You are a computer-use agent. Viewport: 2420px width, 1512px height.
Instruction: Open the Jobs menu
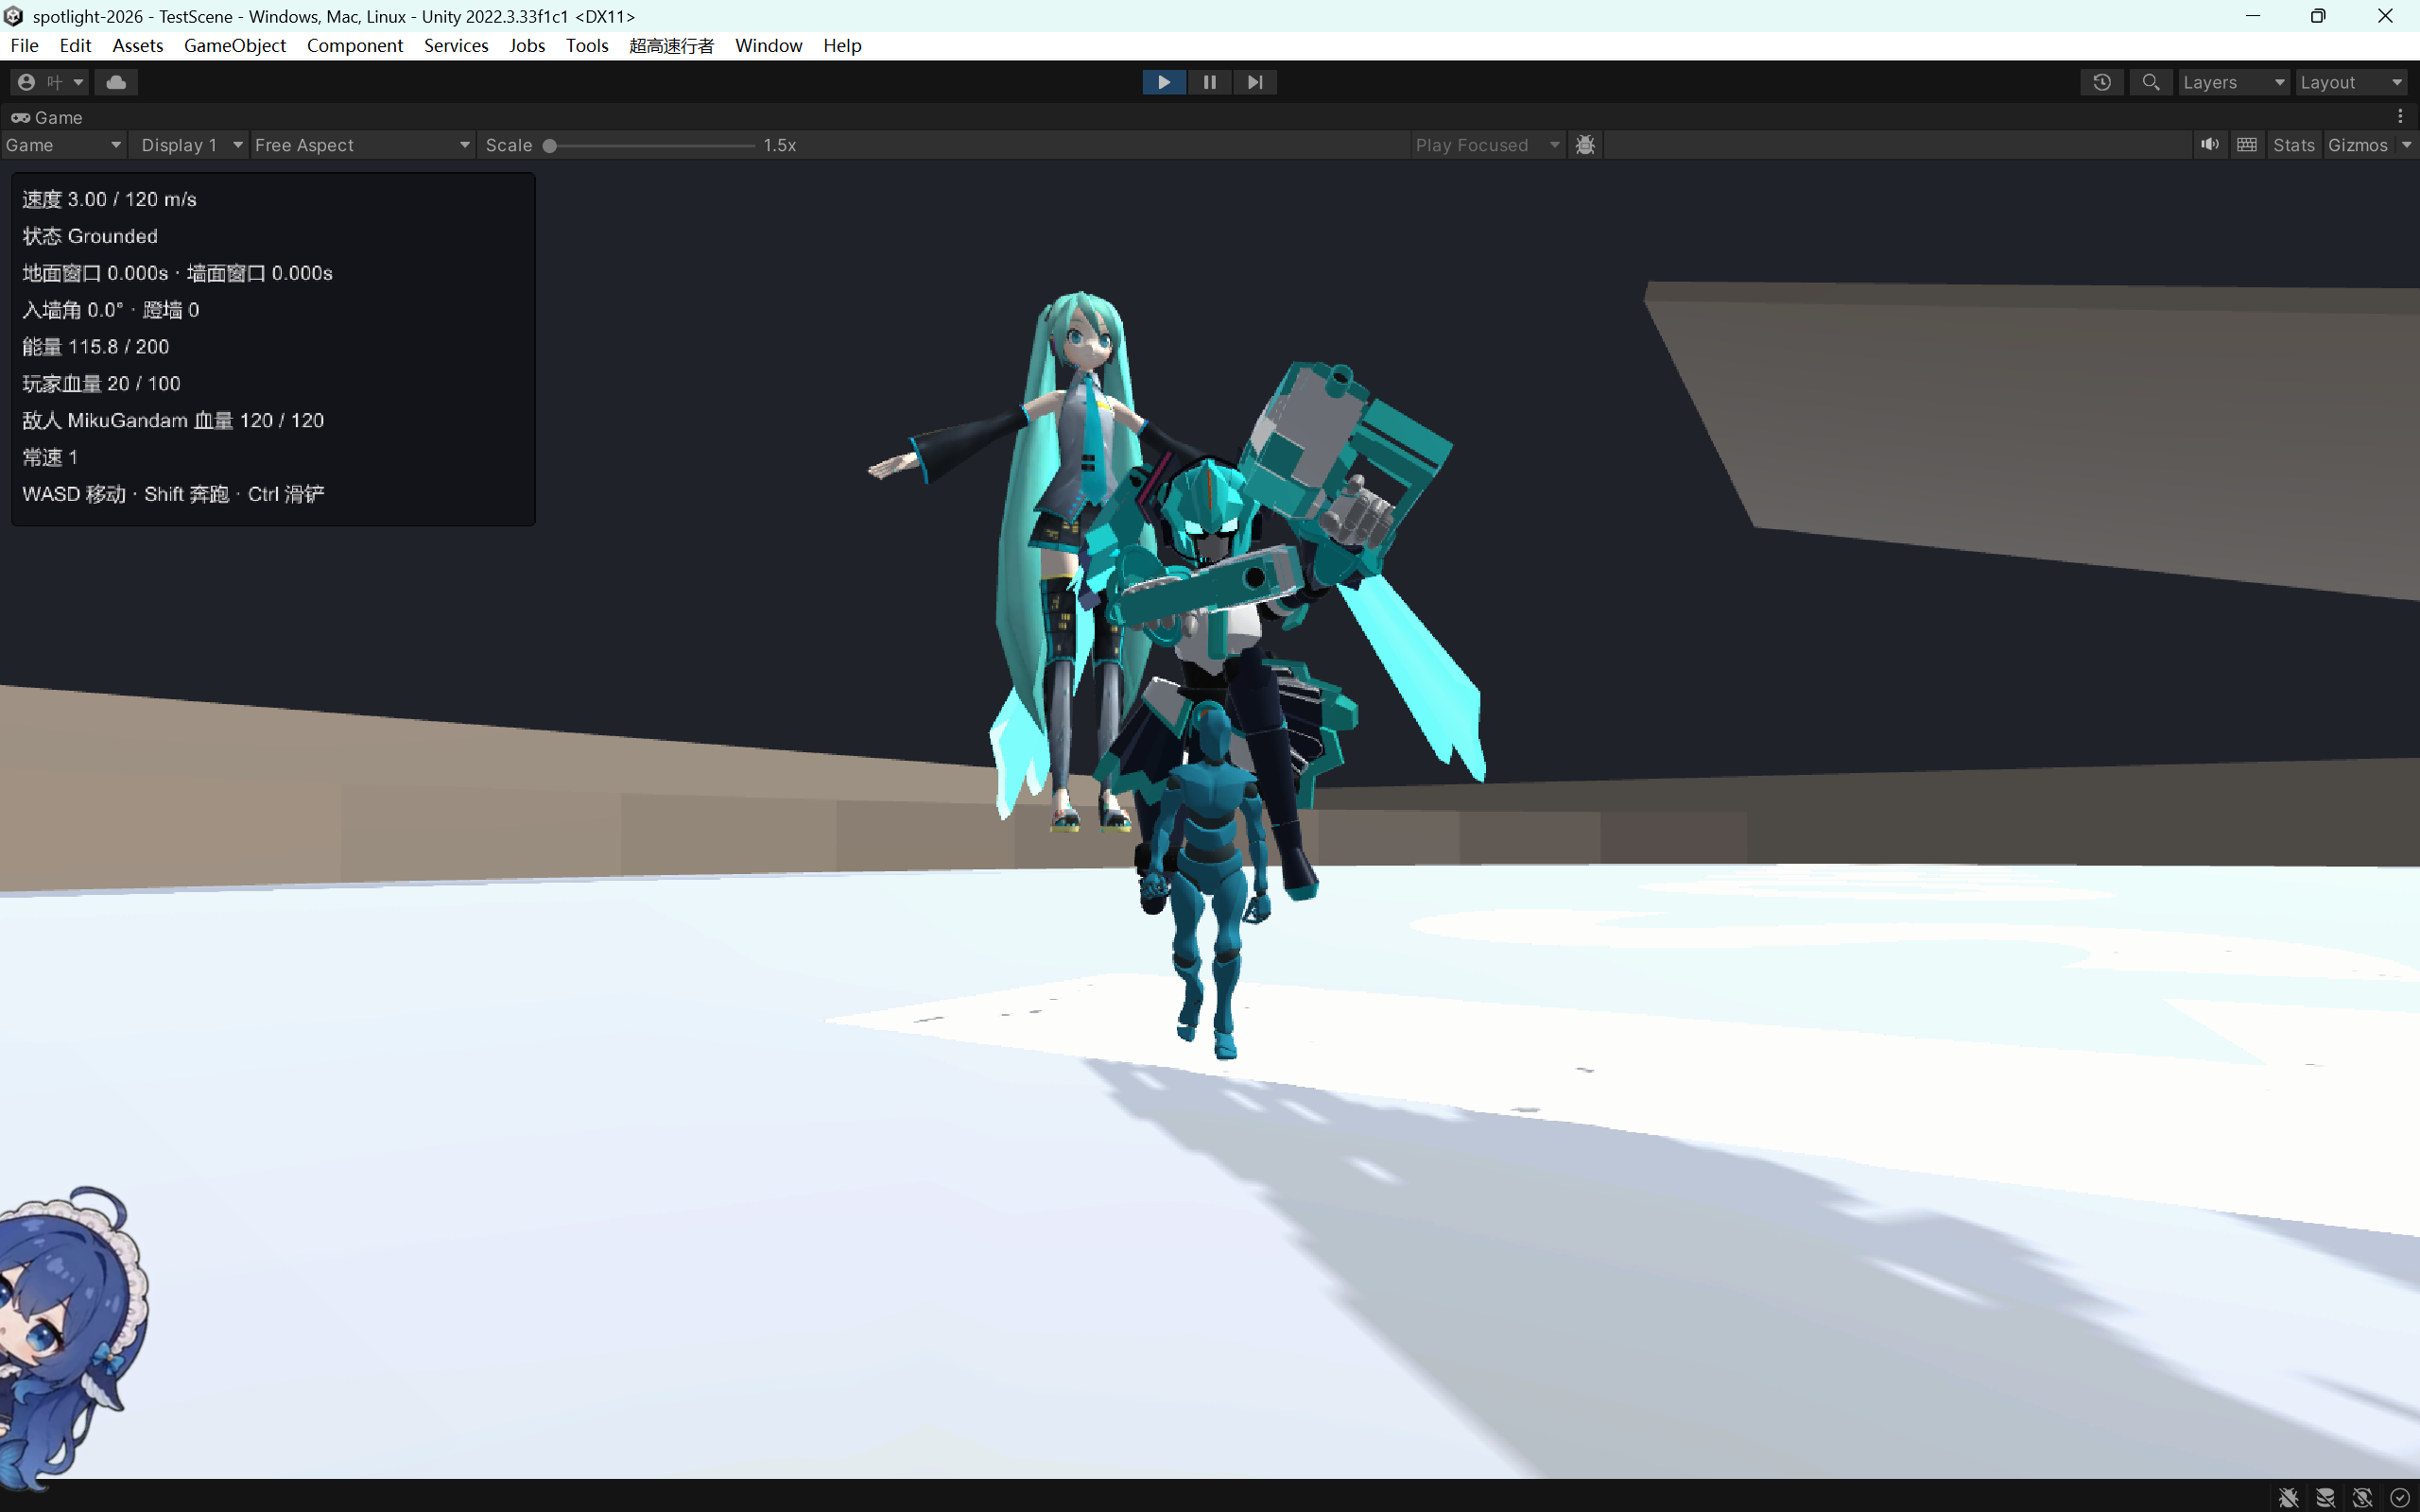[x=527, y=46]
